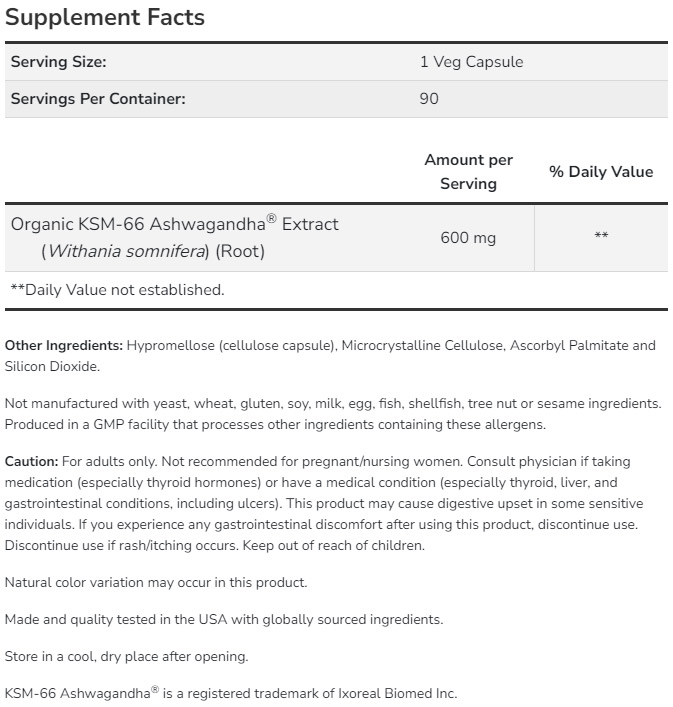Image resolution: width=673 pixels, height=707 pixels.
Task: Click the Caution bold label
Action: [31, 462]
